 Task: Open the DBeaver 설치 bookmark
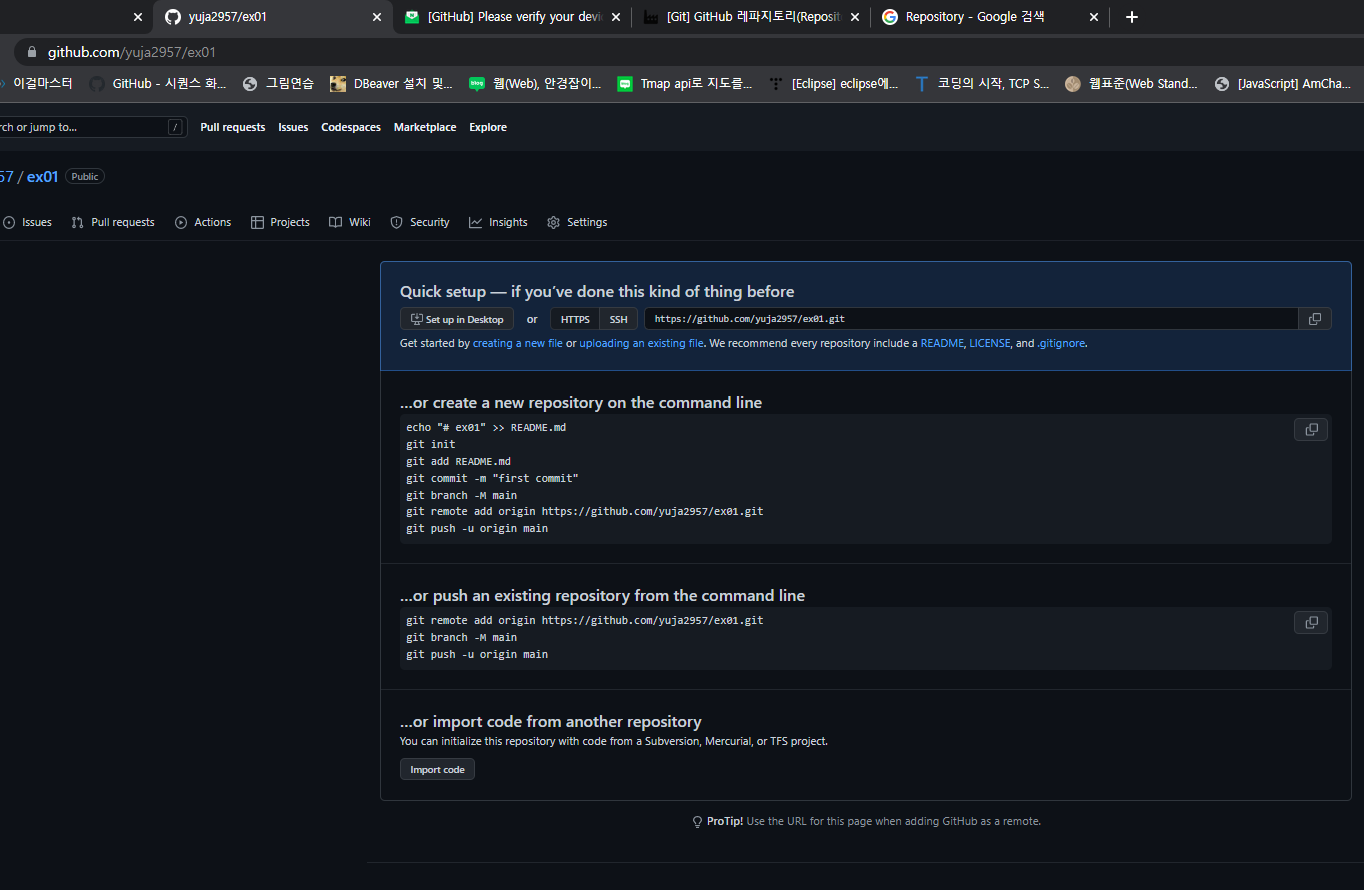tap(391, 84)
